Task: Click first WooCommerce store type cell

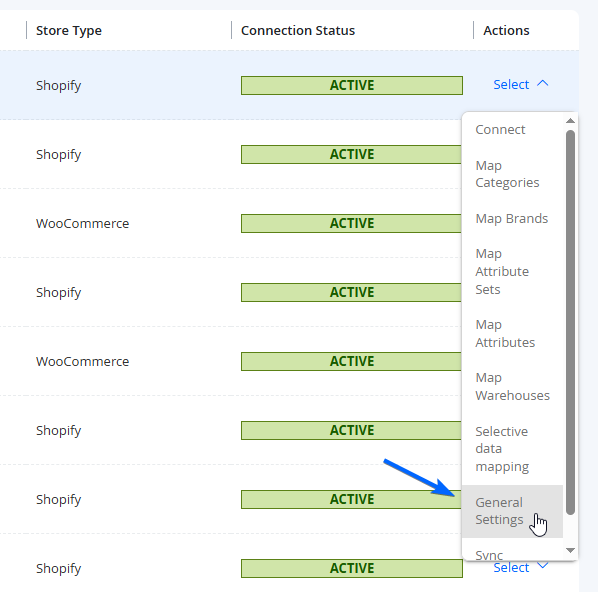Action: pyautogui.click(x=82, y=224)
